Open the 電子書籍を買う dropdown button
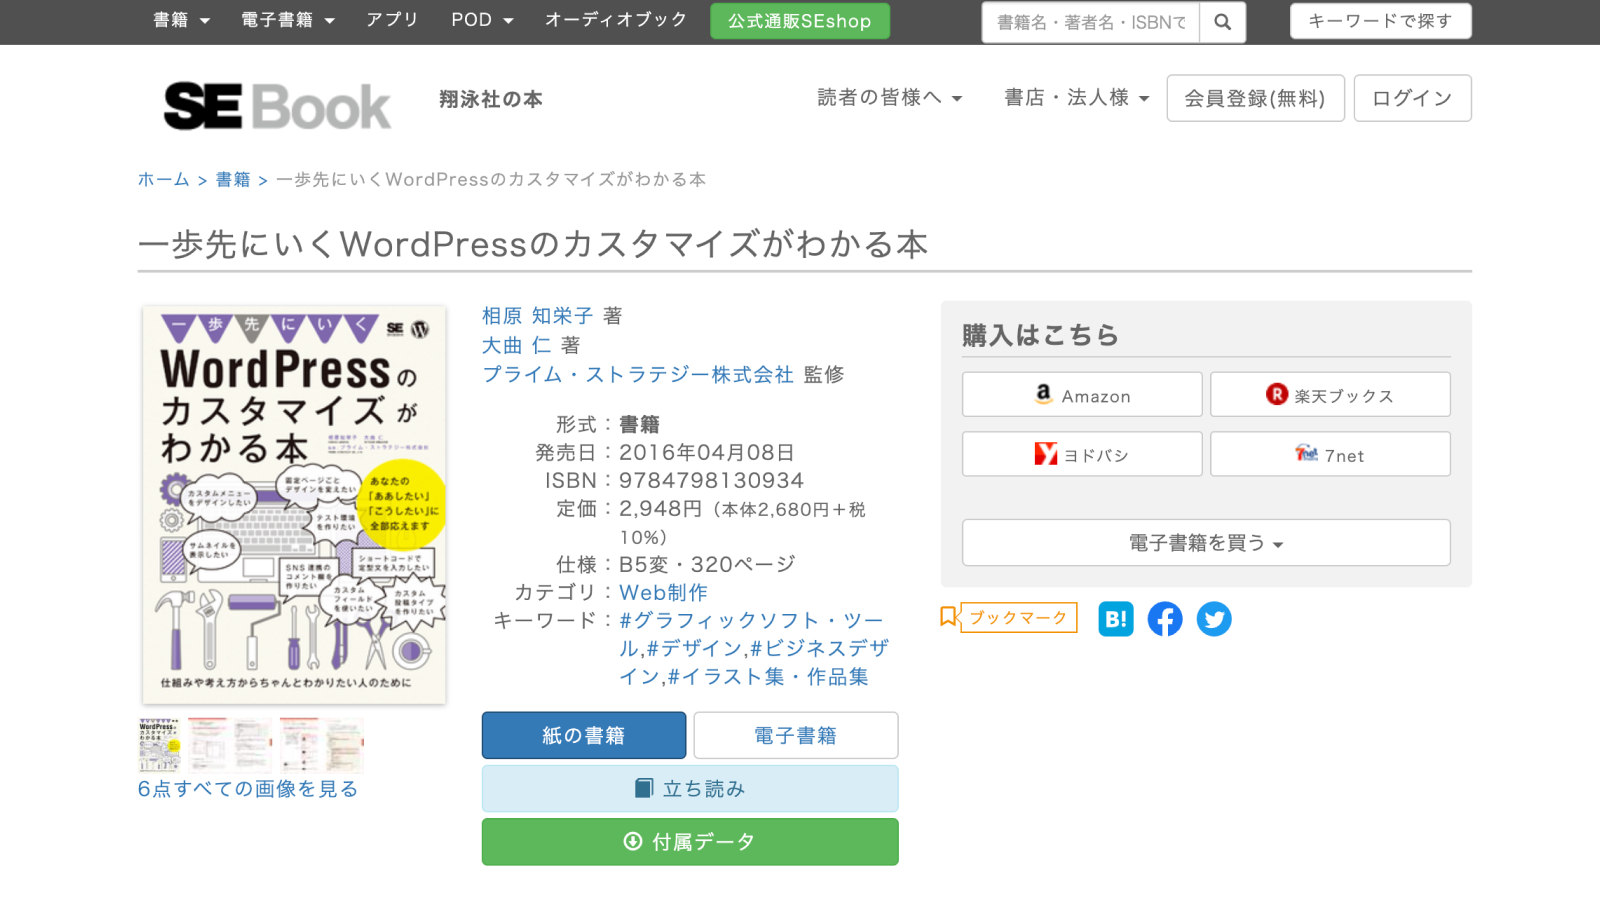 (x=1206, y=543)
